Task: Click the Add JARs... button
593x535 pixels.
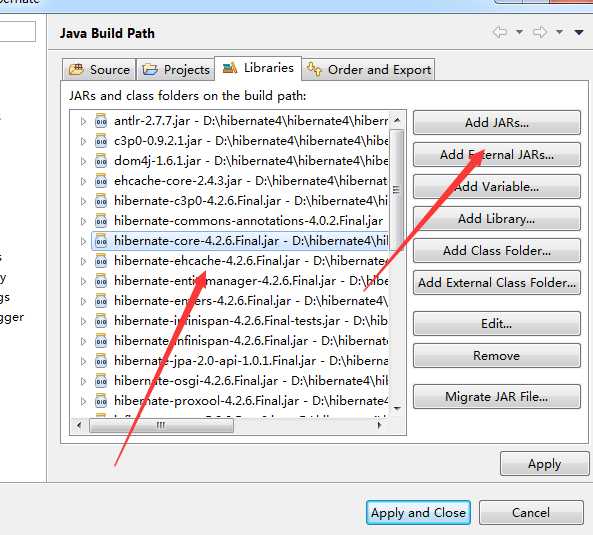Action: tap(497, 123)
